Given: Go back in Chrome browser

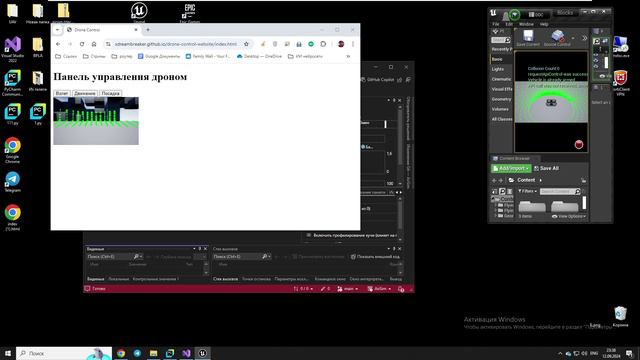Looking at the screenshot, I should [x=58, y=44].
